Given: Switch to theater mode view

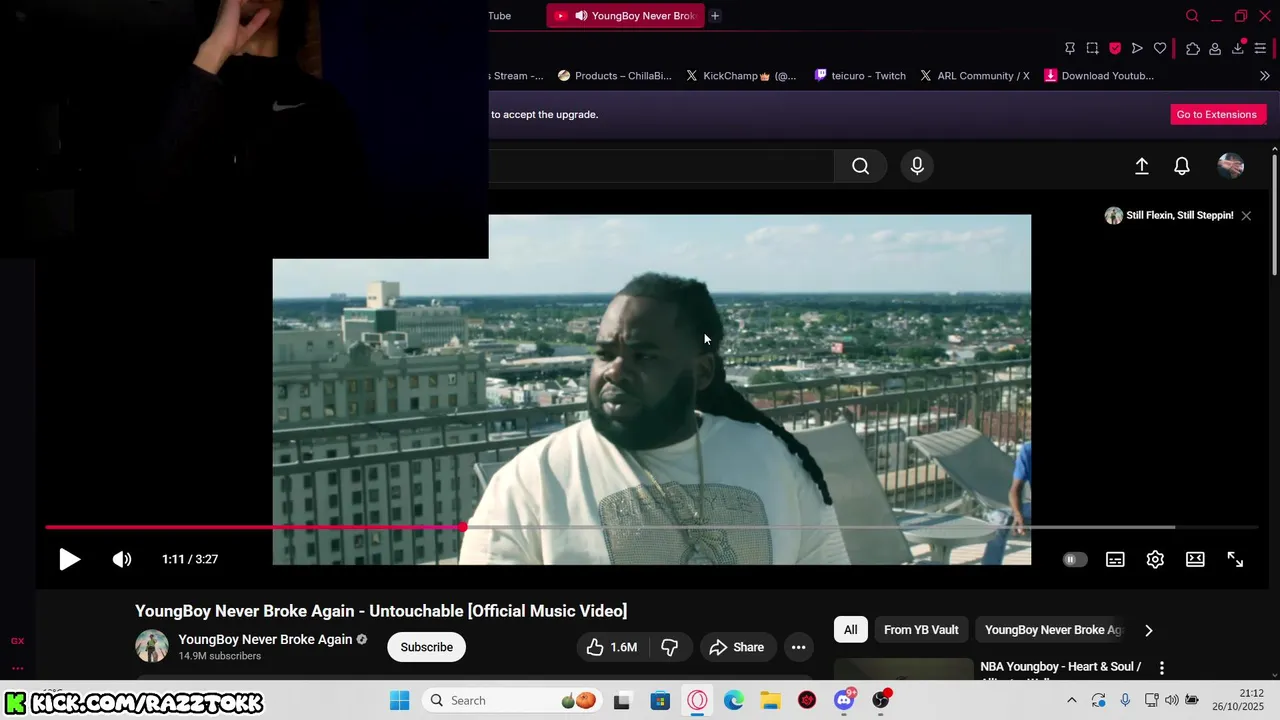Looking at the screenshot, I should pos(1195,559).
